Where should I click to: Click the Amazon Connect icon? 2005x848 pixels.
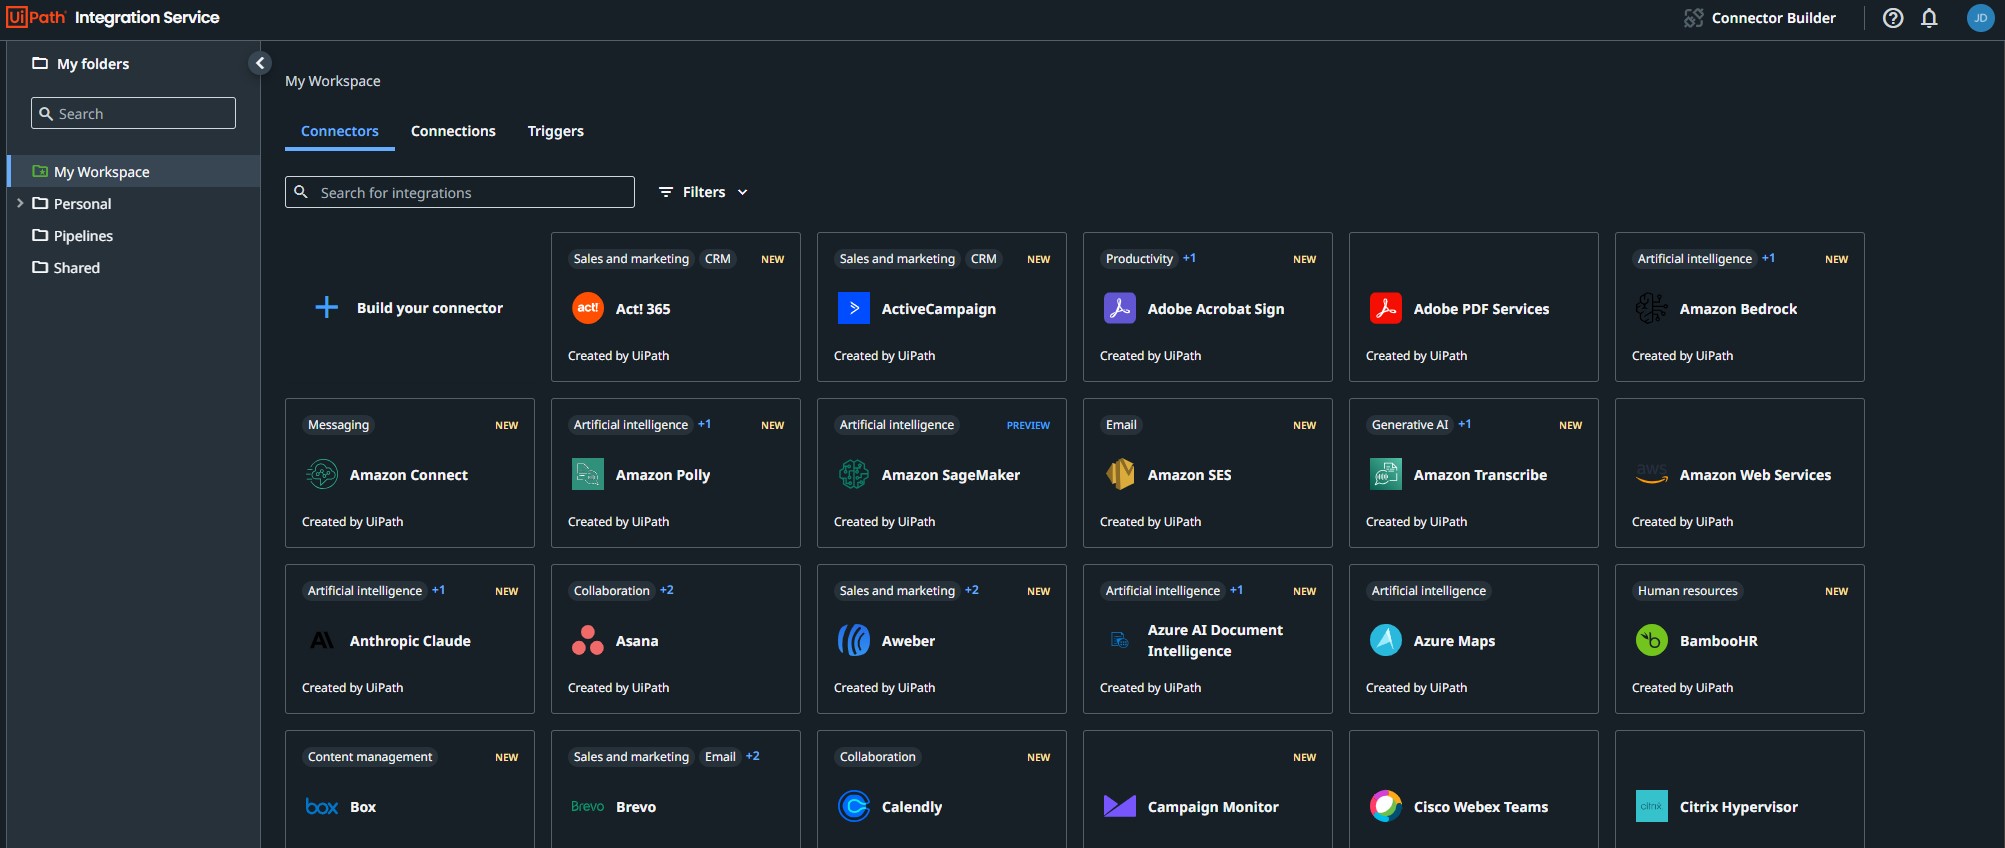click(322, 474)
